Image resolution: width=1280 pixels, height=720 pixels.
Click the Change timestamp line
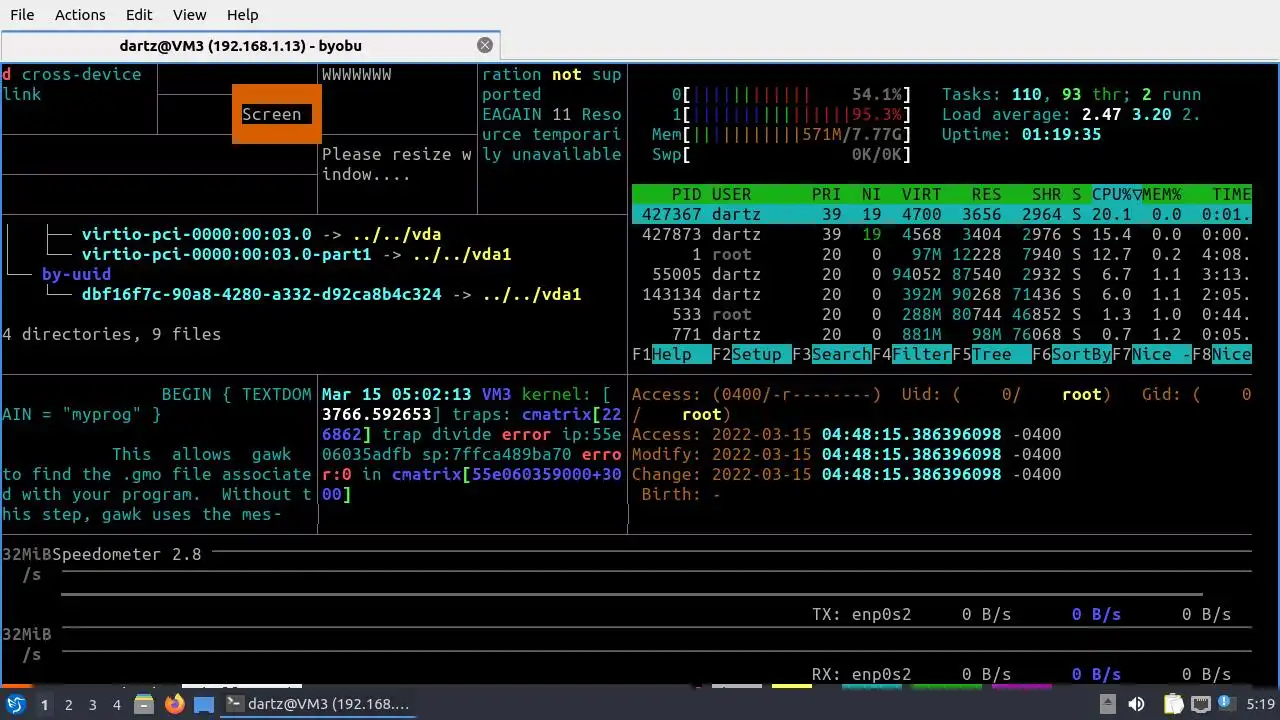[x=847, y=474]
